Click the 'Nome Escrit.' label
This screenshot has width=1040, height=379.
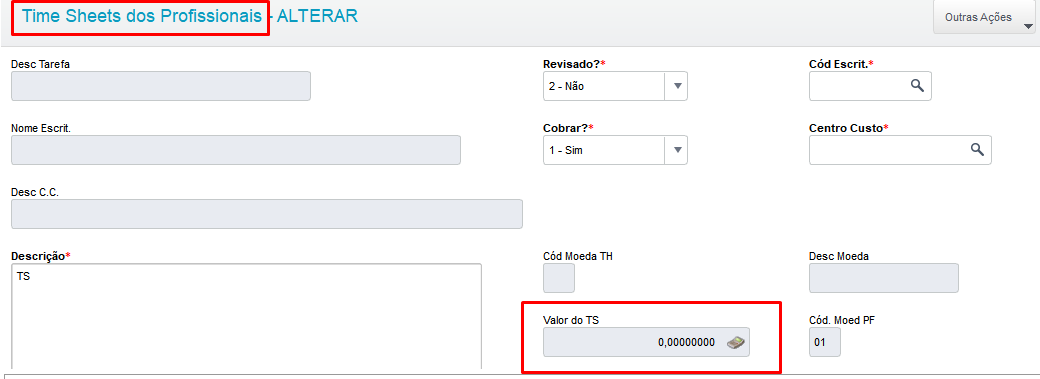41,128
